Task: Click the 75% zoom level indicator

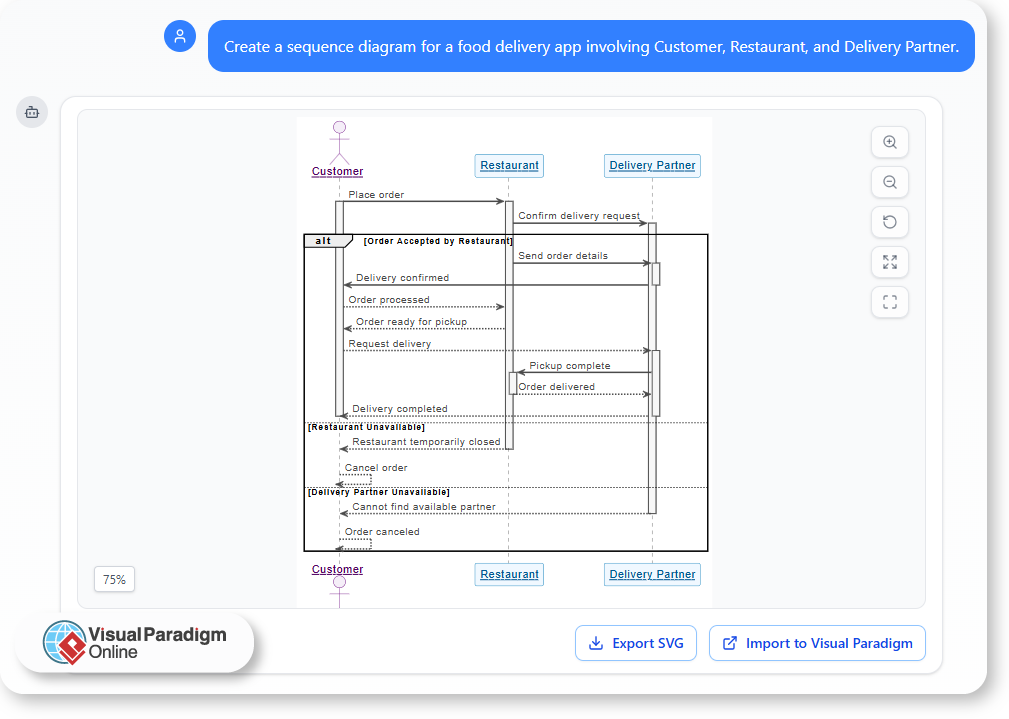Action: pyautogui.click(x=115, y=579)
